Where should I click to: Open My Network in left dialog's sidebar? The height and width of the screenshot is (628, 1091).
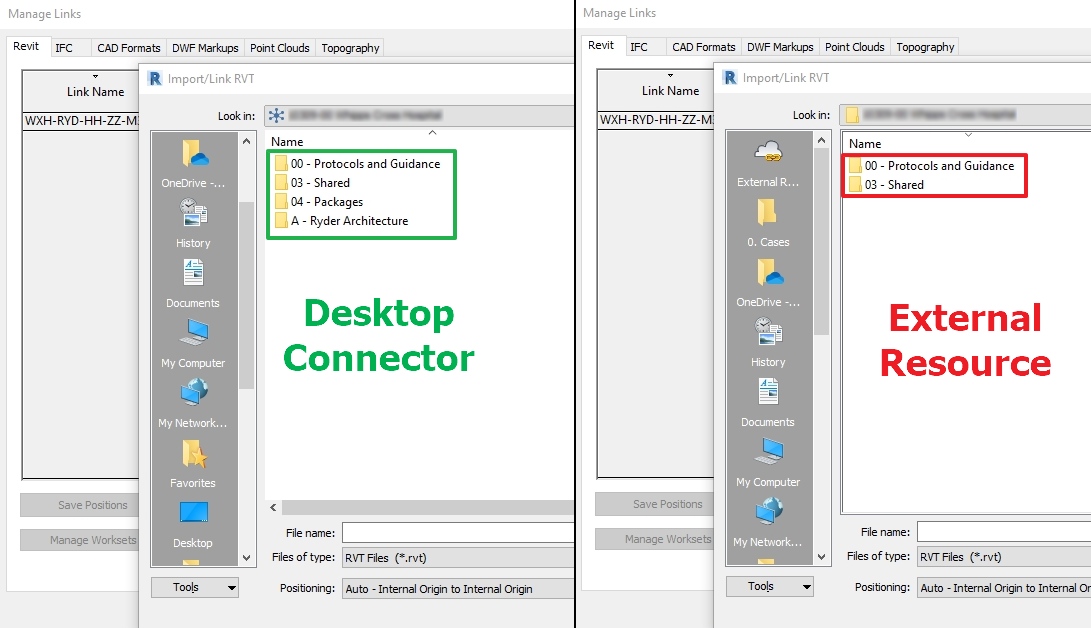click(193, 403)
